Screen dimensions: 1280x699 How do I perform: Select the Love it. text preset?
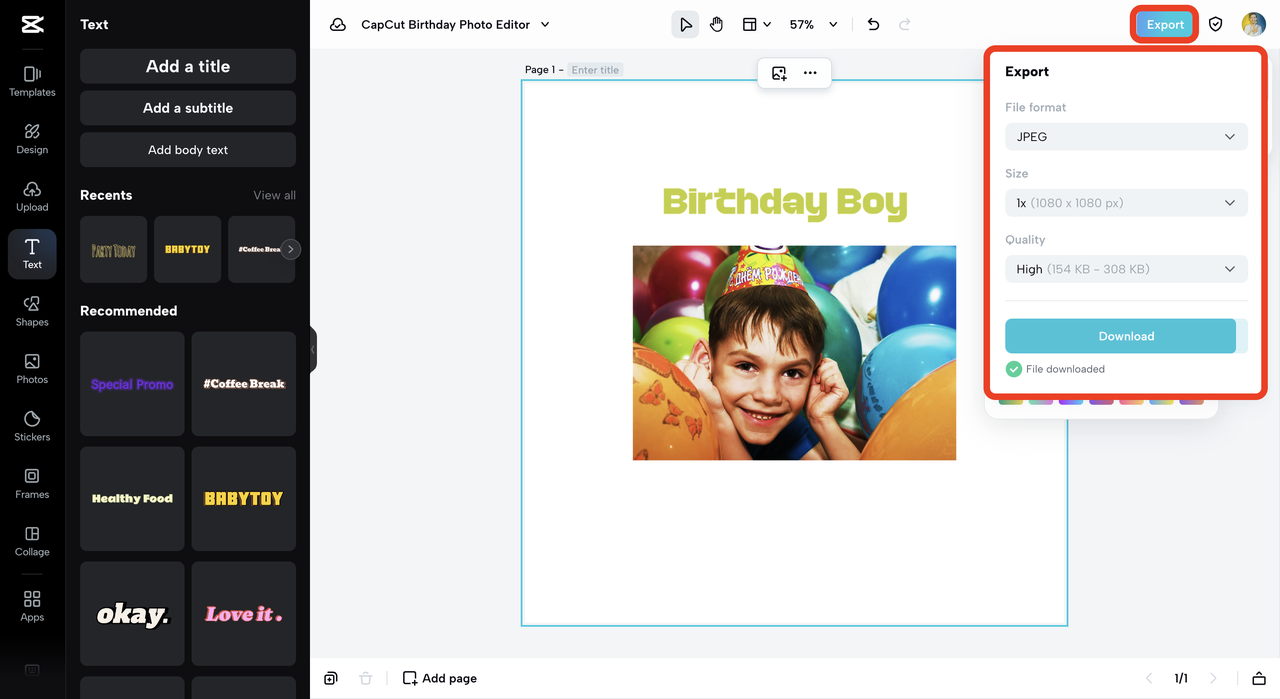point(244,614)
